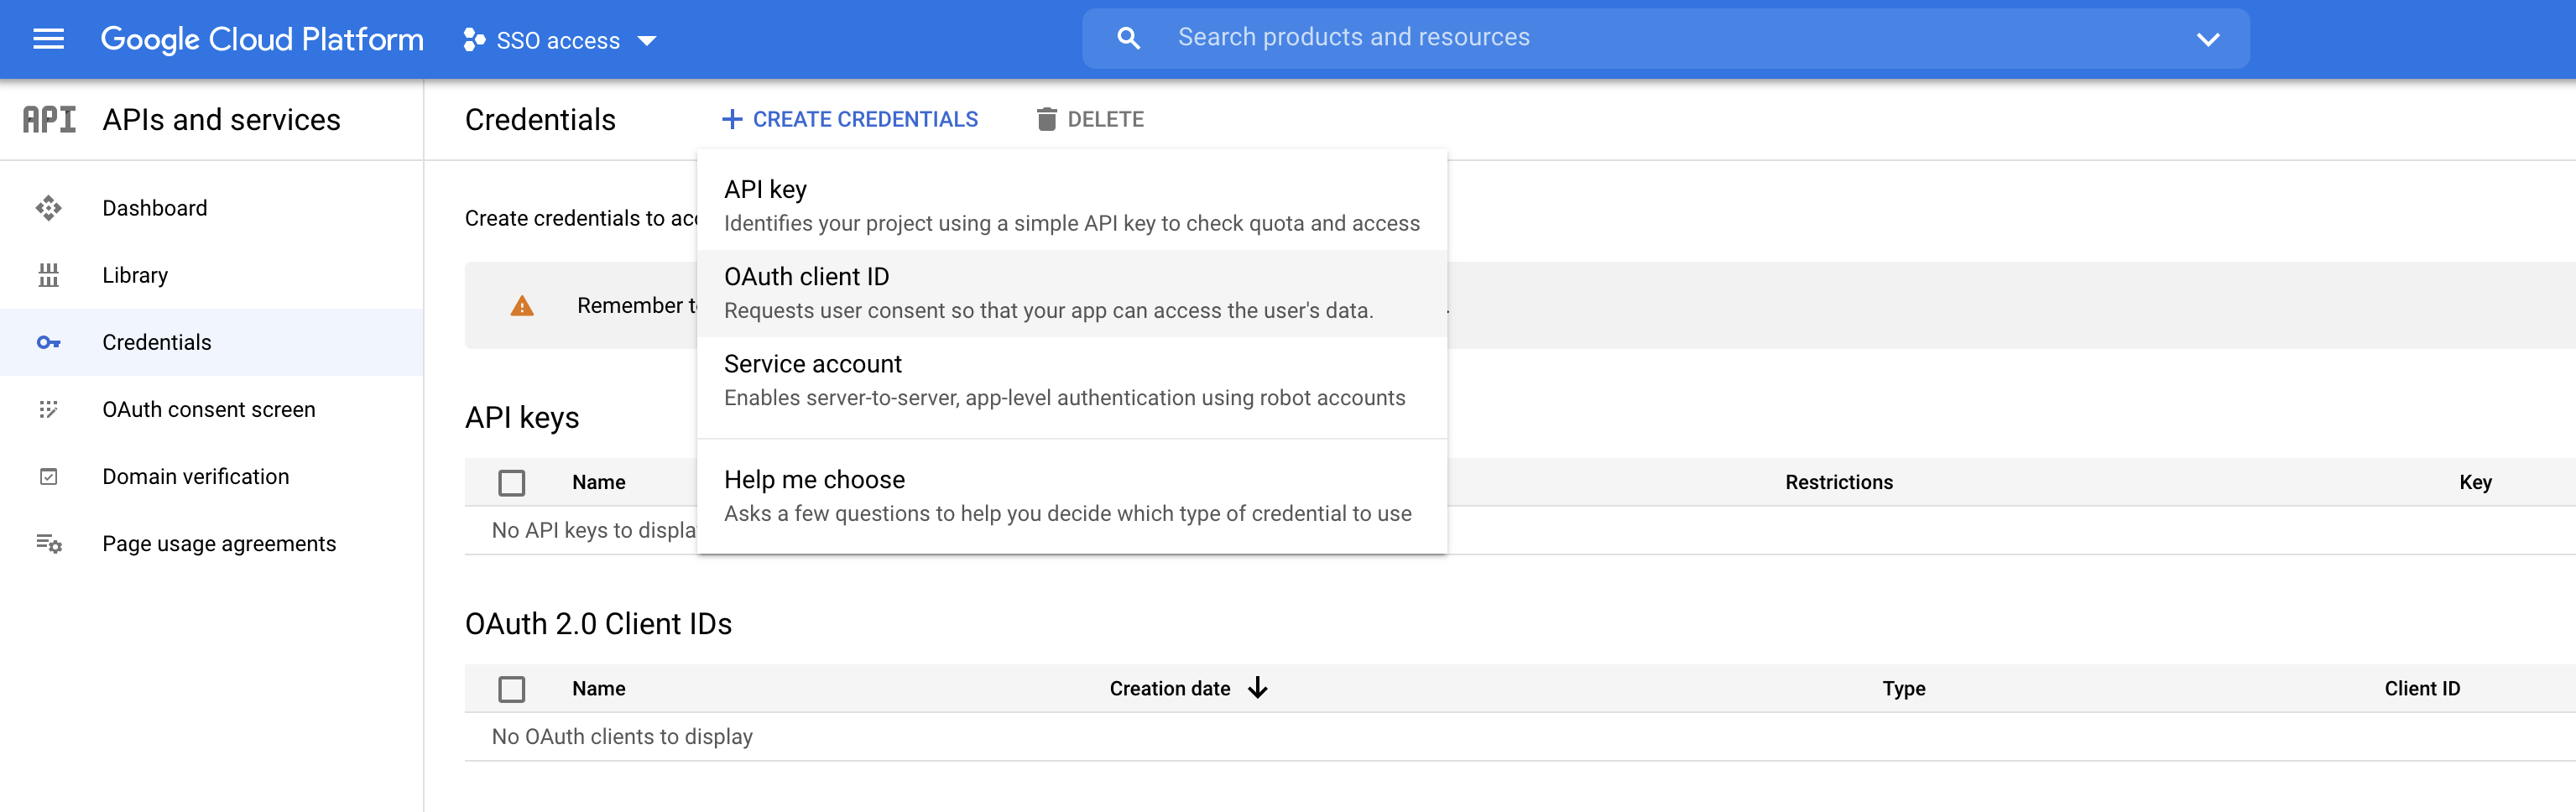The width and height of the screenshot is (2576, 812).
Task: Click the Credentials key icon
Action: 49,342
